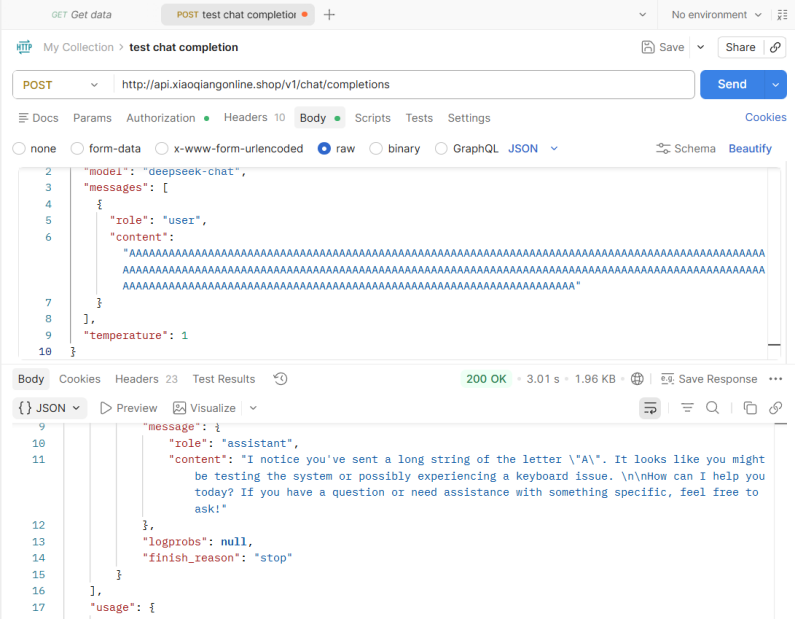The width and height of the screenshot is (796, 619).
Task: Click the Docs document icon
Action: pyautogui.click(x=23, y=118)
